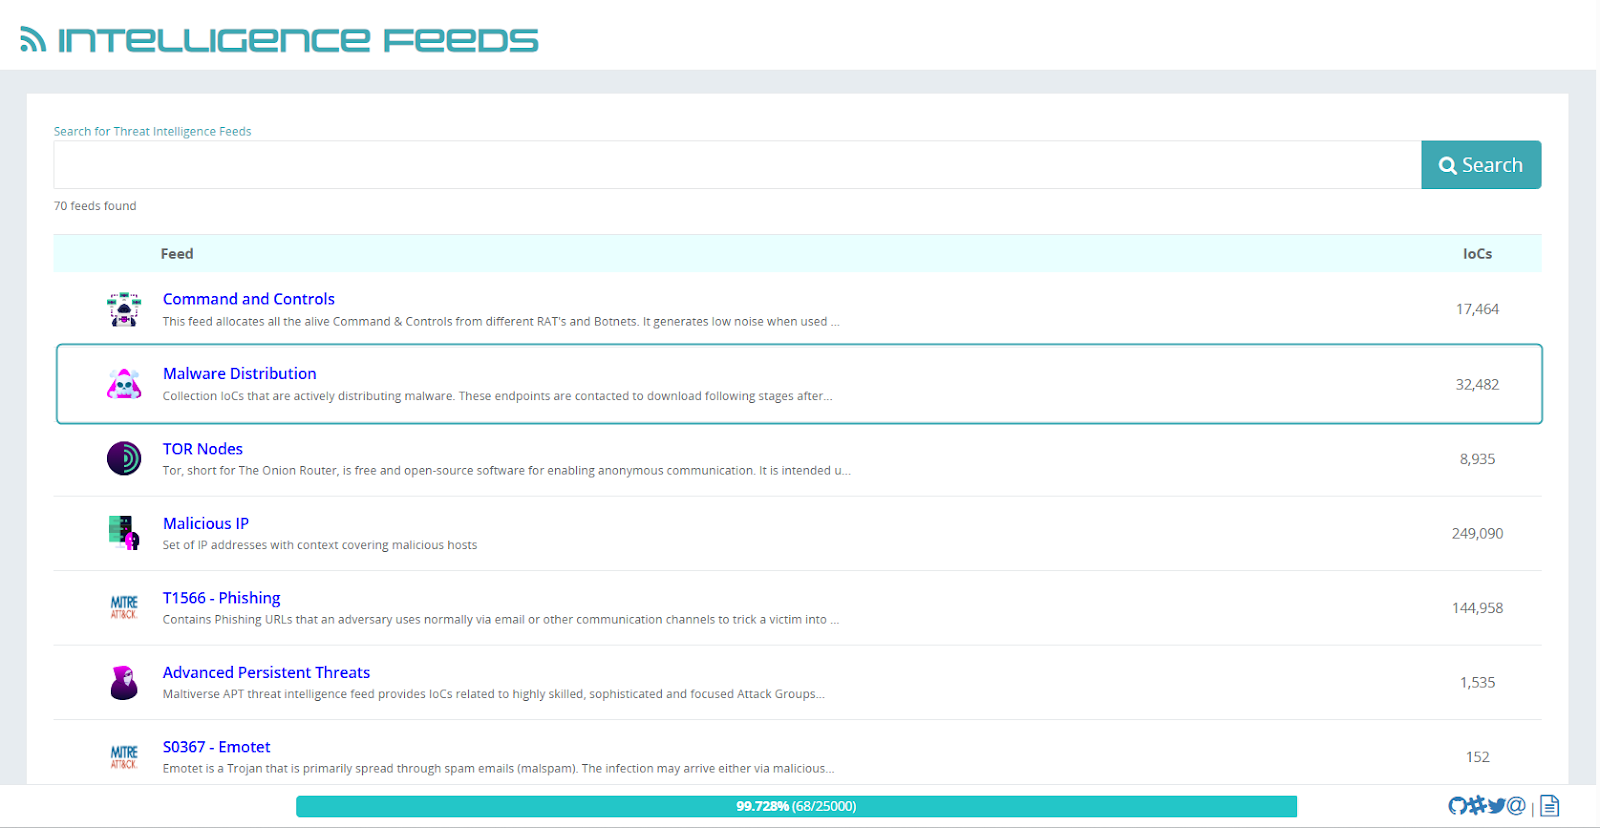Open the GitHub icon link
The image size is (1600, 828).
pos(1458,806)
